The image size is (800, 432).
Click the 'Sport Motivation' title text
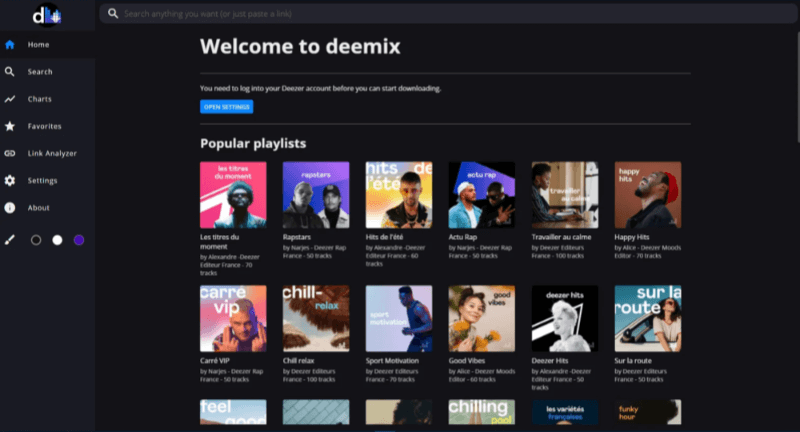[x=392, y=361]
